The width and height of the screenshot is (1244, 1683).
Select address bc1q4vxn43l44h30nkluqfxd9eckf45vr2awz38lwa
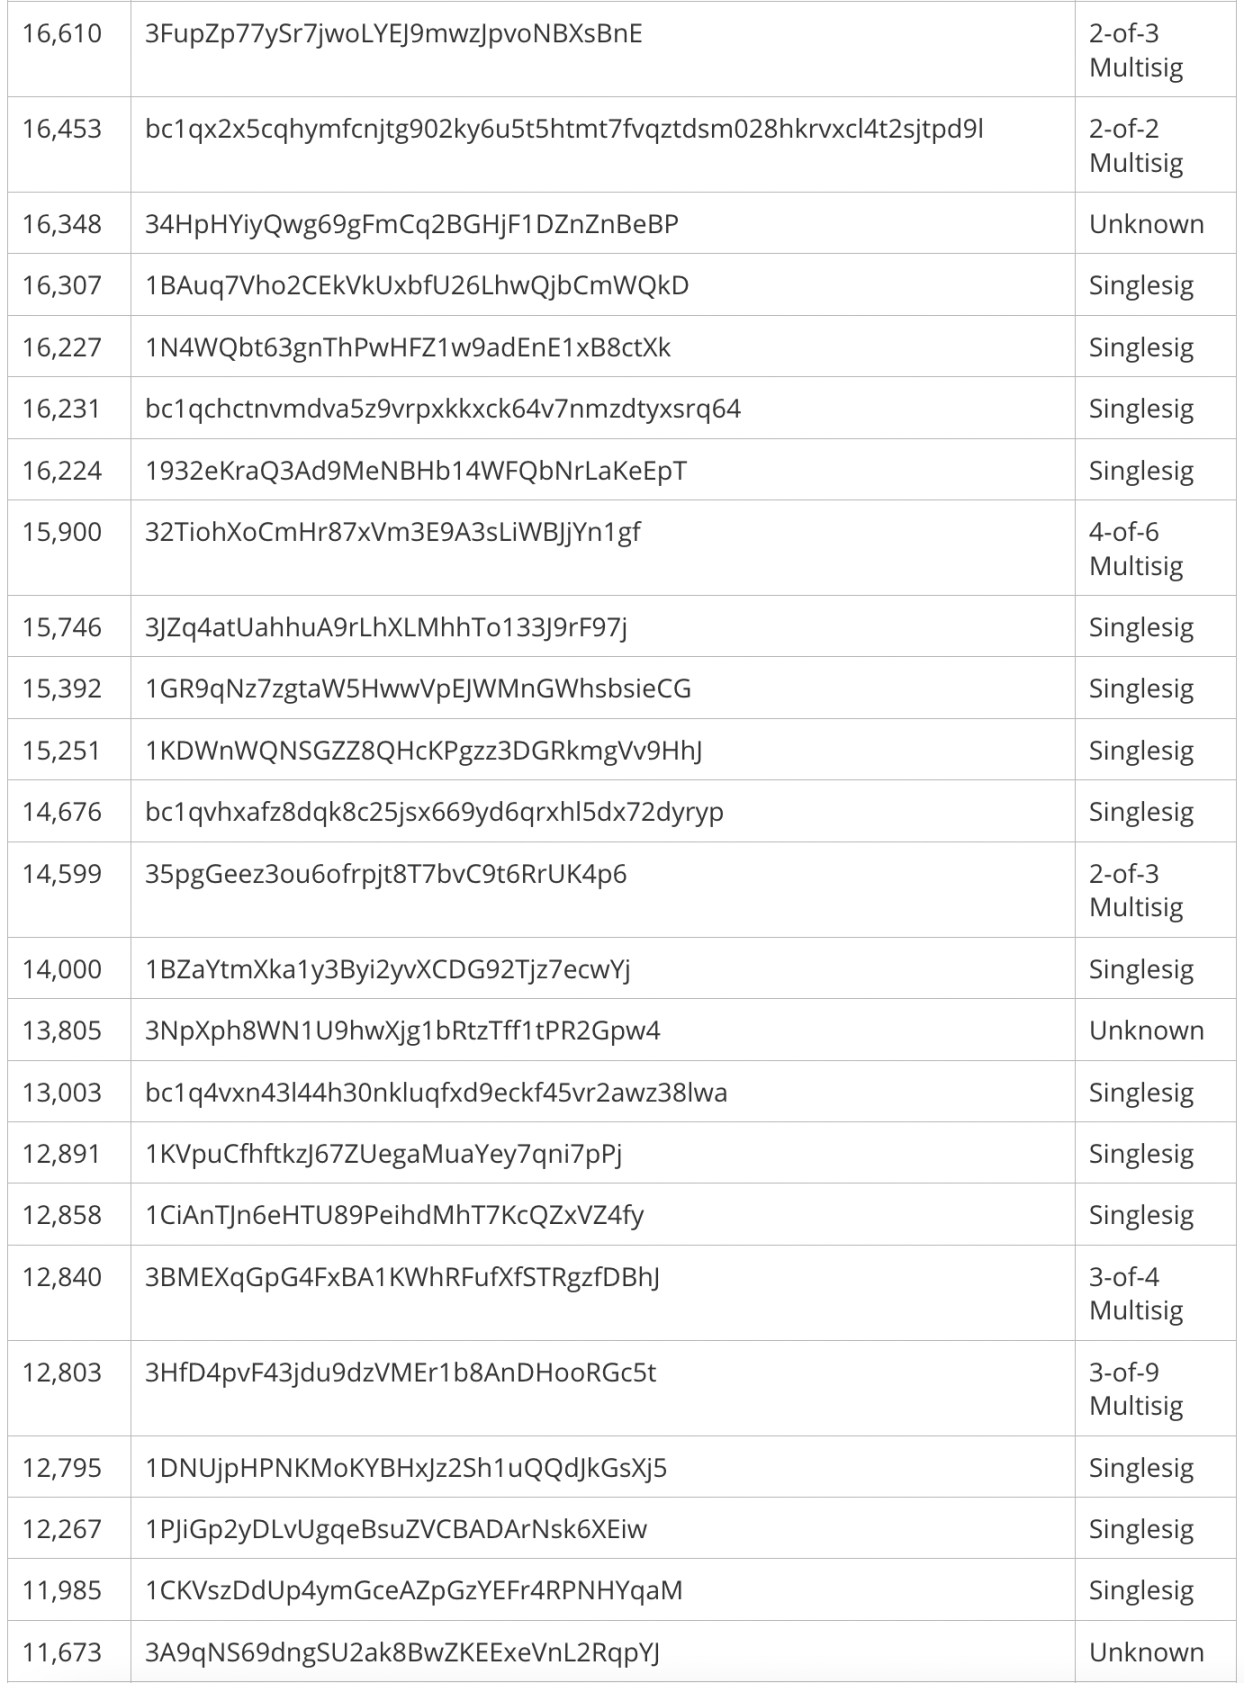[436, 1093]
